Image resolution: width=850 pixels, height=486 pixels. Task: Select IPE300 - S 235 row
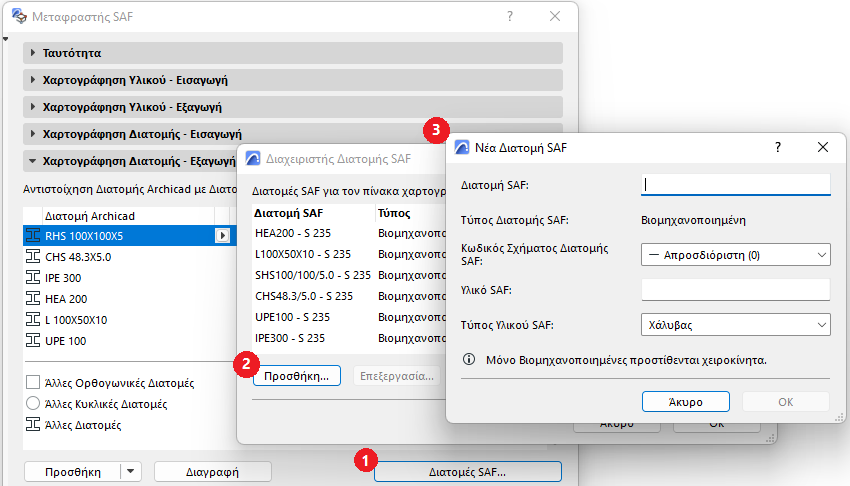click(x=349, y=338)
